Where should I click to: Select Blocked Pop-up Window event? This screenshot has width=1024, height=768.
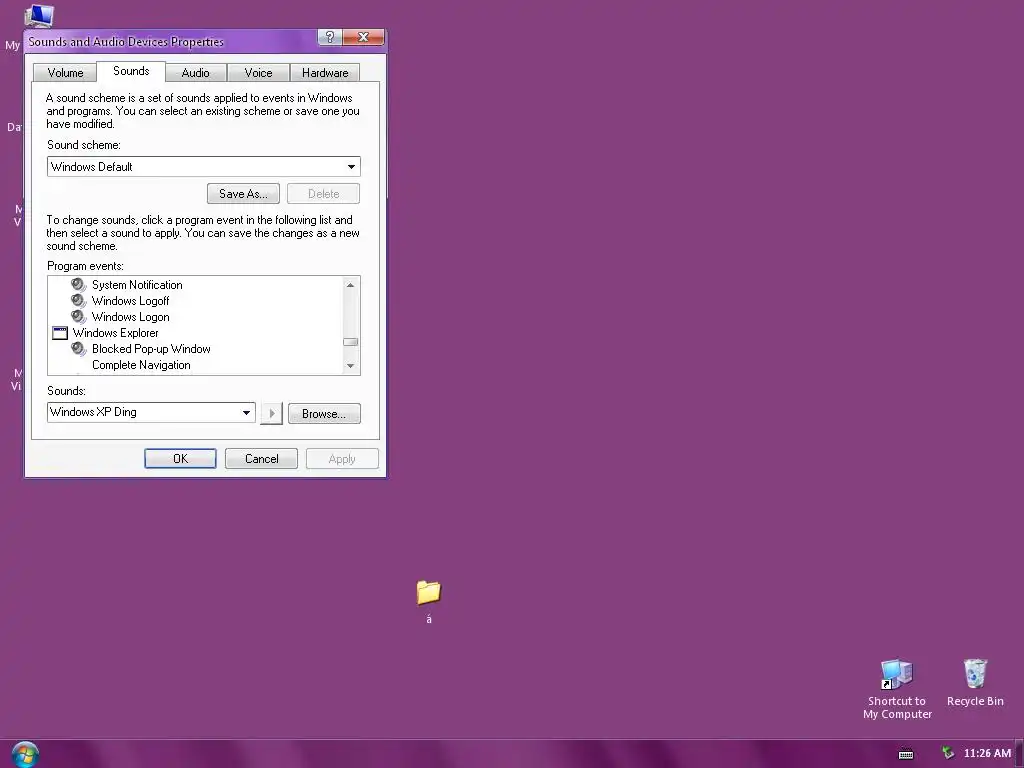pyautogui.click(x=151, y=349)
